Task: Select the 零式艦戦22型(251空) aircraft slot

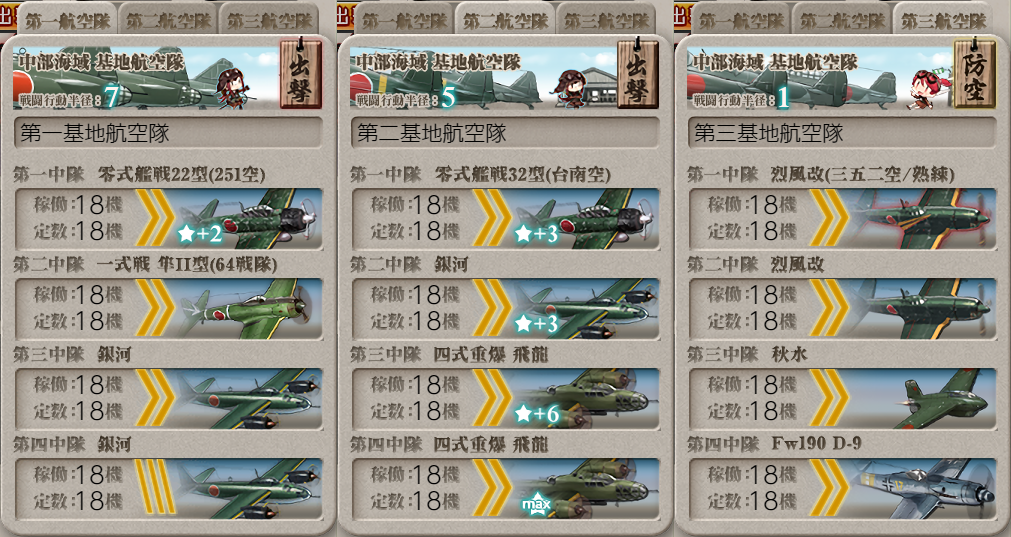Action: coord(168,219)
